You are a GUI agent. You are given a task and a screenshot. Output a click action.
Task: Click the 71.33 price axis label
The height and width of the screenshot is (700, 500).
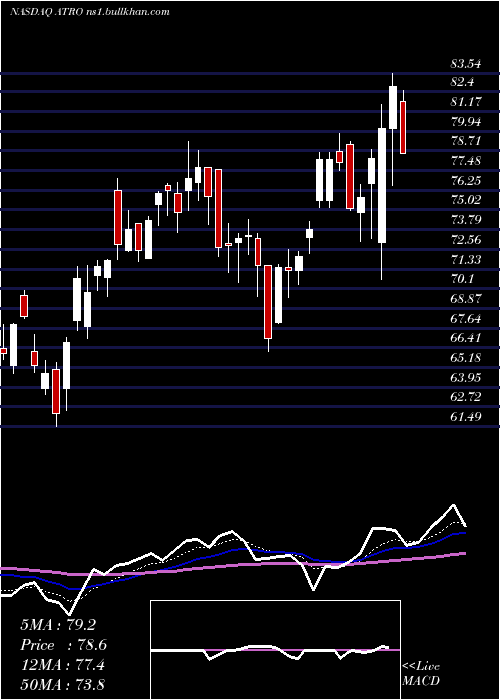point(466,259)
